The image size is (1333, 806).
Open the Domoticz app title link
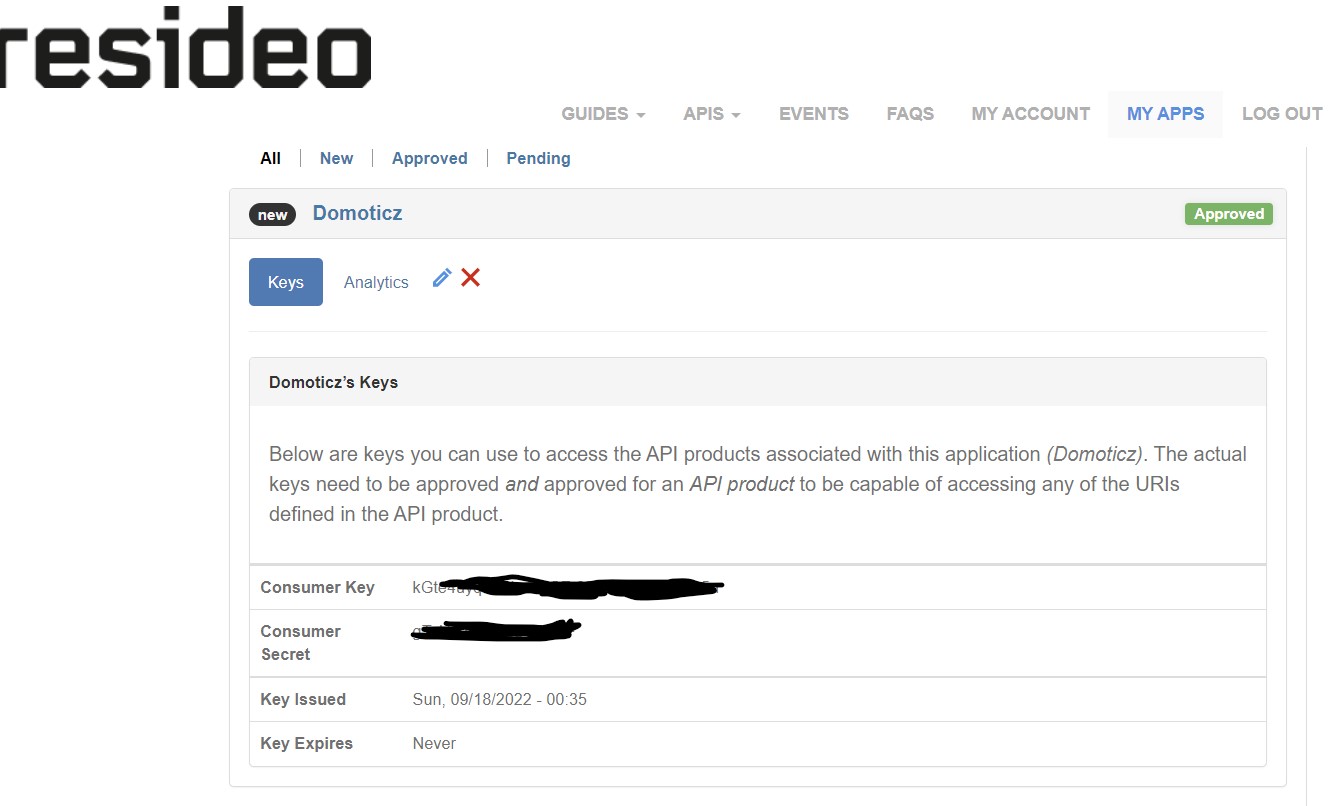point(357,213)
